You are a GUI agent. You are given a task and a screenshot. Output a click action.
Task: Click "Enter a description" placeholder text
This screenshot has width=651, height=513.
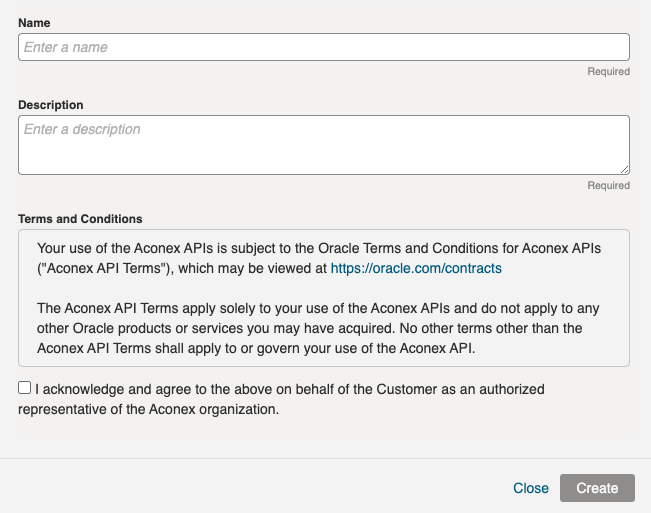point(82,129)
